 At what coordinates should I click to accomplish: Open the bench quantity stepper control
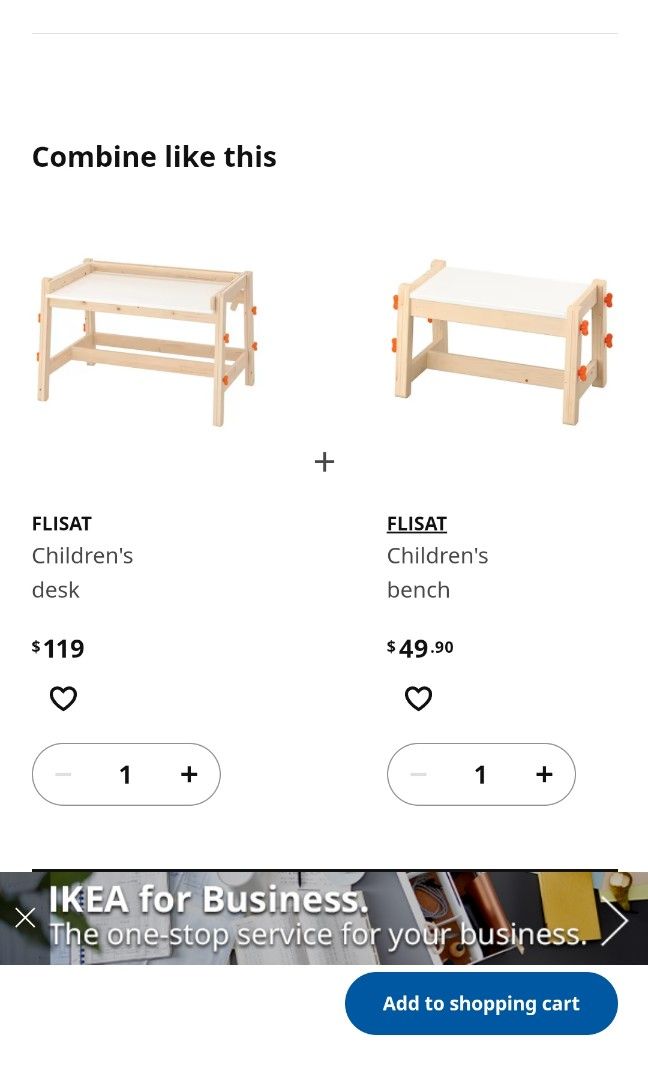point(481,774)
